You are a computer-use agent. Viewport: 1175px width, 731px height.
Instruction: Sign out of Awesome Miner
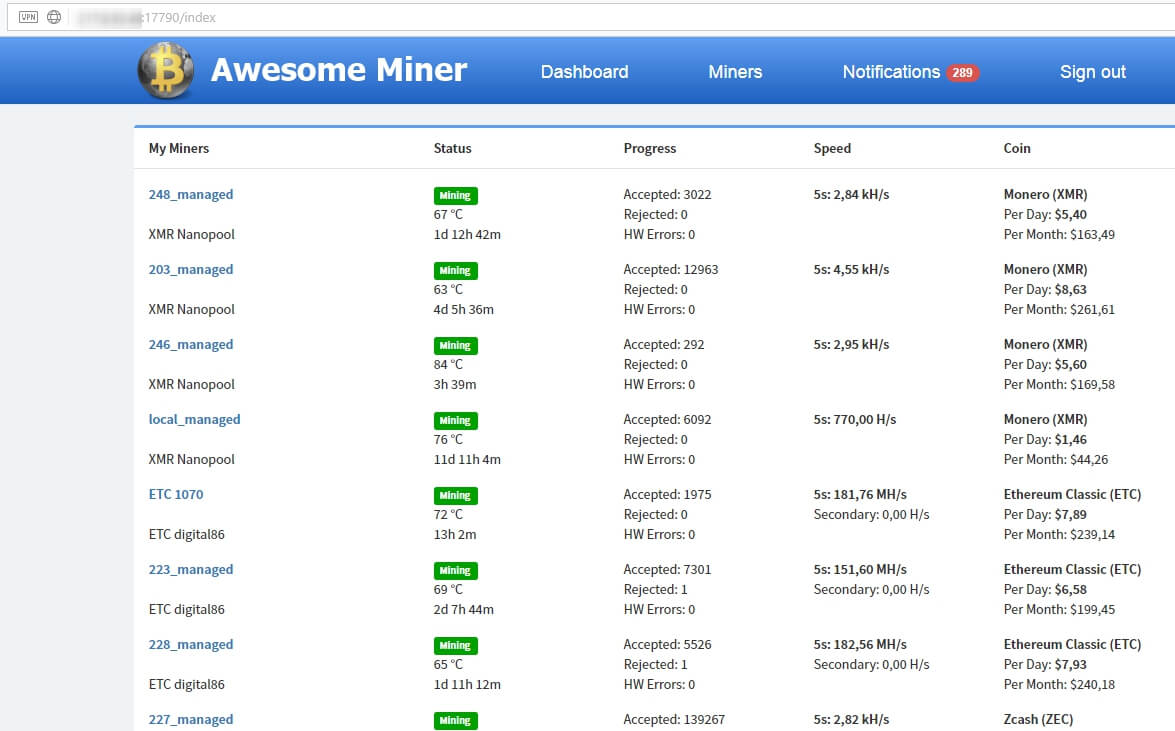tap(1093, 72)
